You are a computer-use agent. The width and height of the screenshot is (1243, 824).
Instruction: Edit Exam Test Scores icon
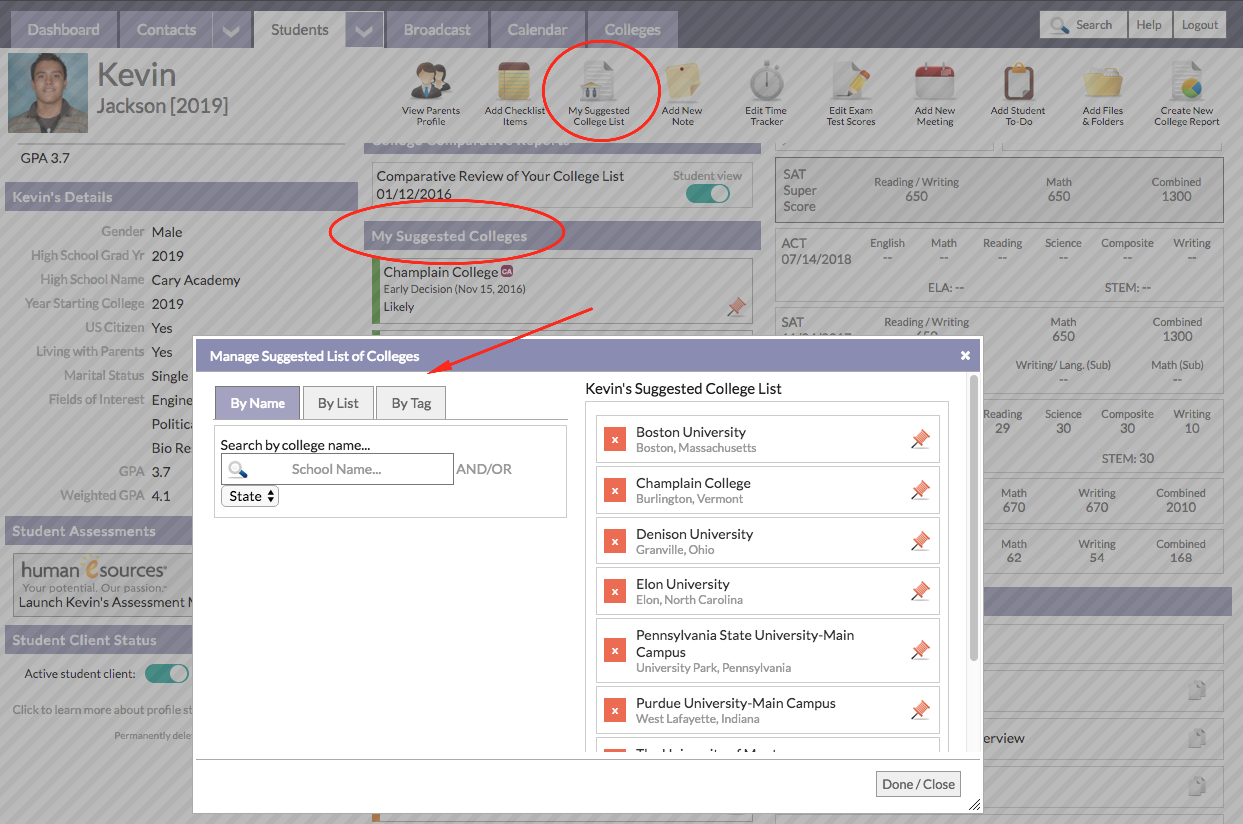pos(851,93)
